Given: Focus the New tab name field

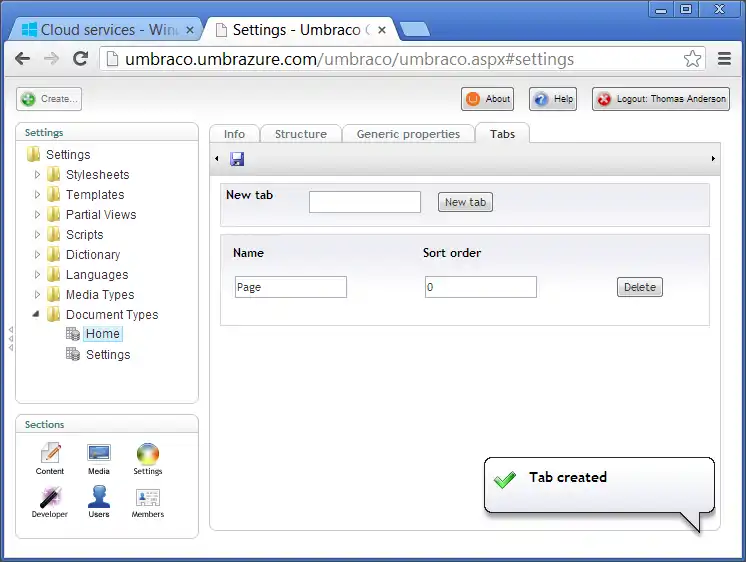Looking at the screenshot, I should click(x=364, y=202).
